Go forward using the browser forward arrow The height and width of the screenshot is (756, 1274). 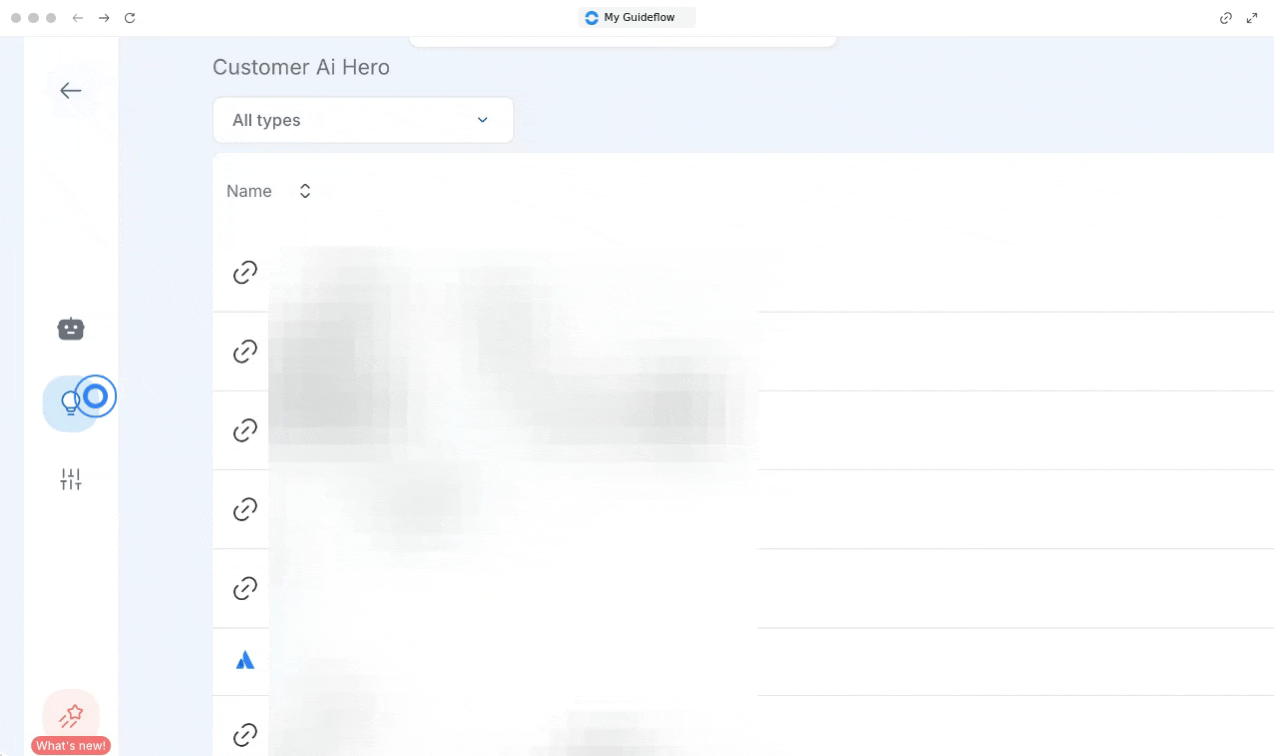point(104,18)
